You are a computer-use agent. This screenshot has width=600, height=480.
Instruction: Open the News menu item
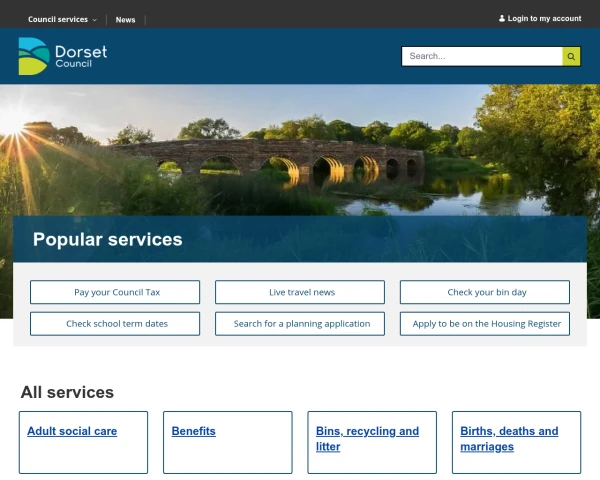126,20
